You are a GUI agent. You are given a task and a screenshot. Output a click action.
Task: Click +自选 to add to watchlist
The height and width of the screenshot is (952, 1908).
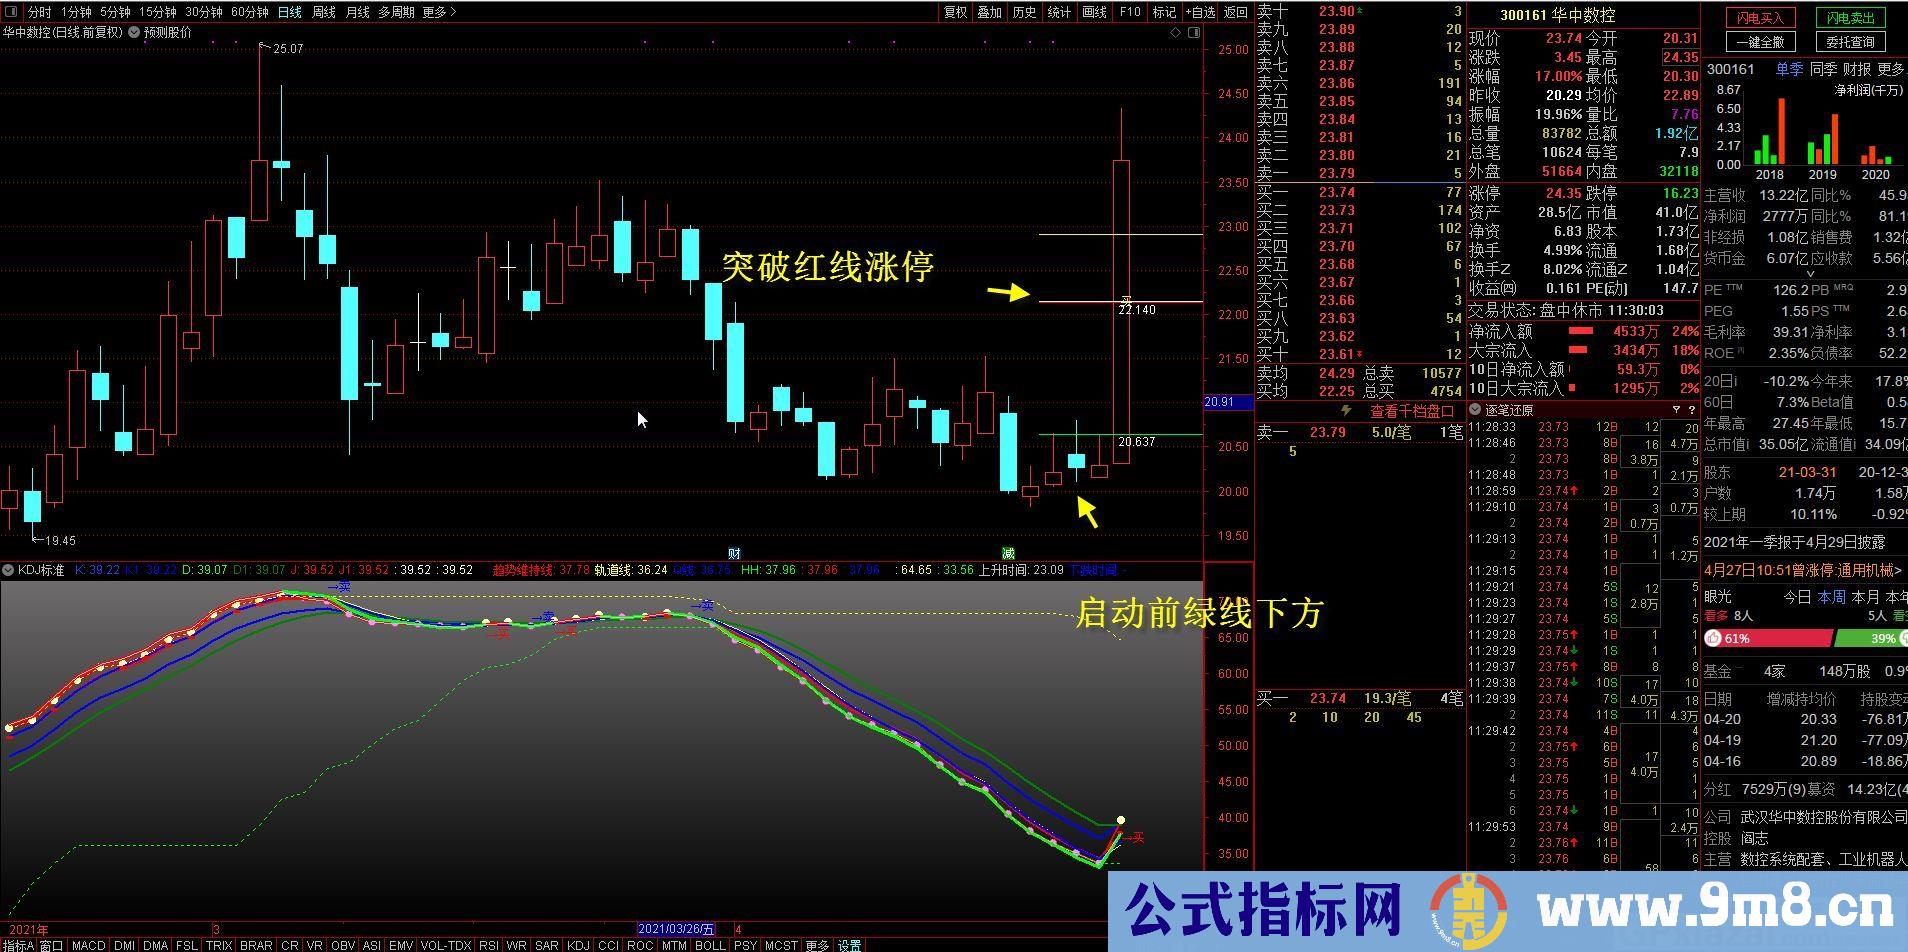[1199, 12]
